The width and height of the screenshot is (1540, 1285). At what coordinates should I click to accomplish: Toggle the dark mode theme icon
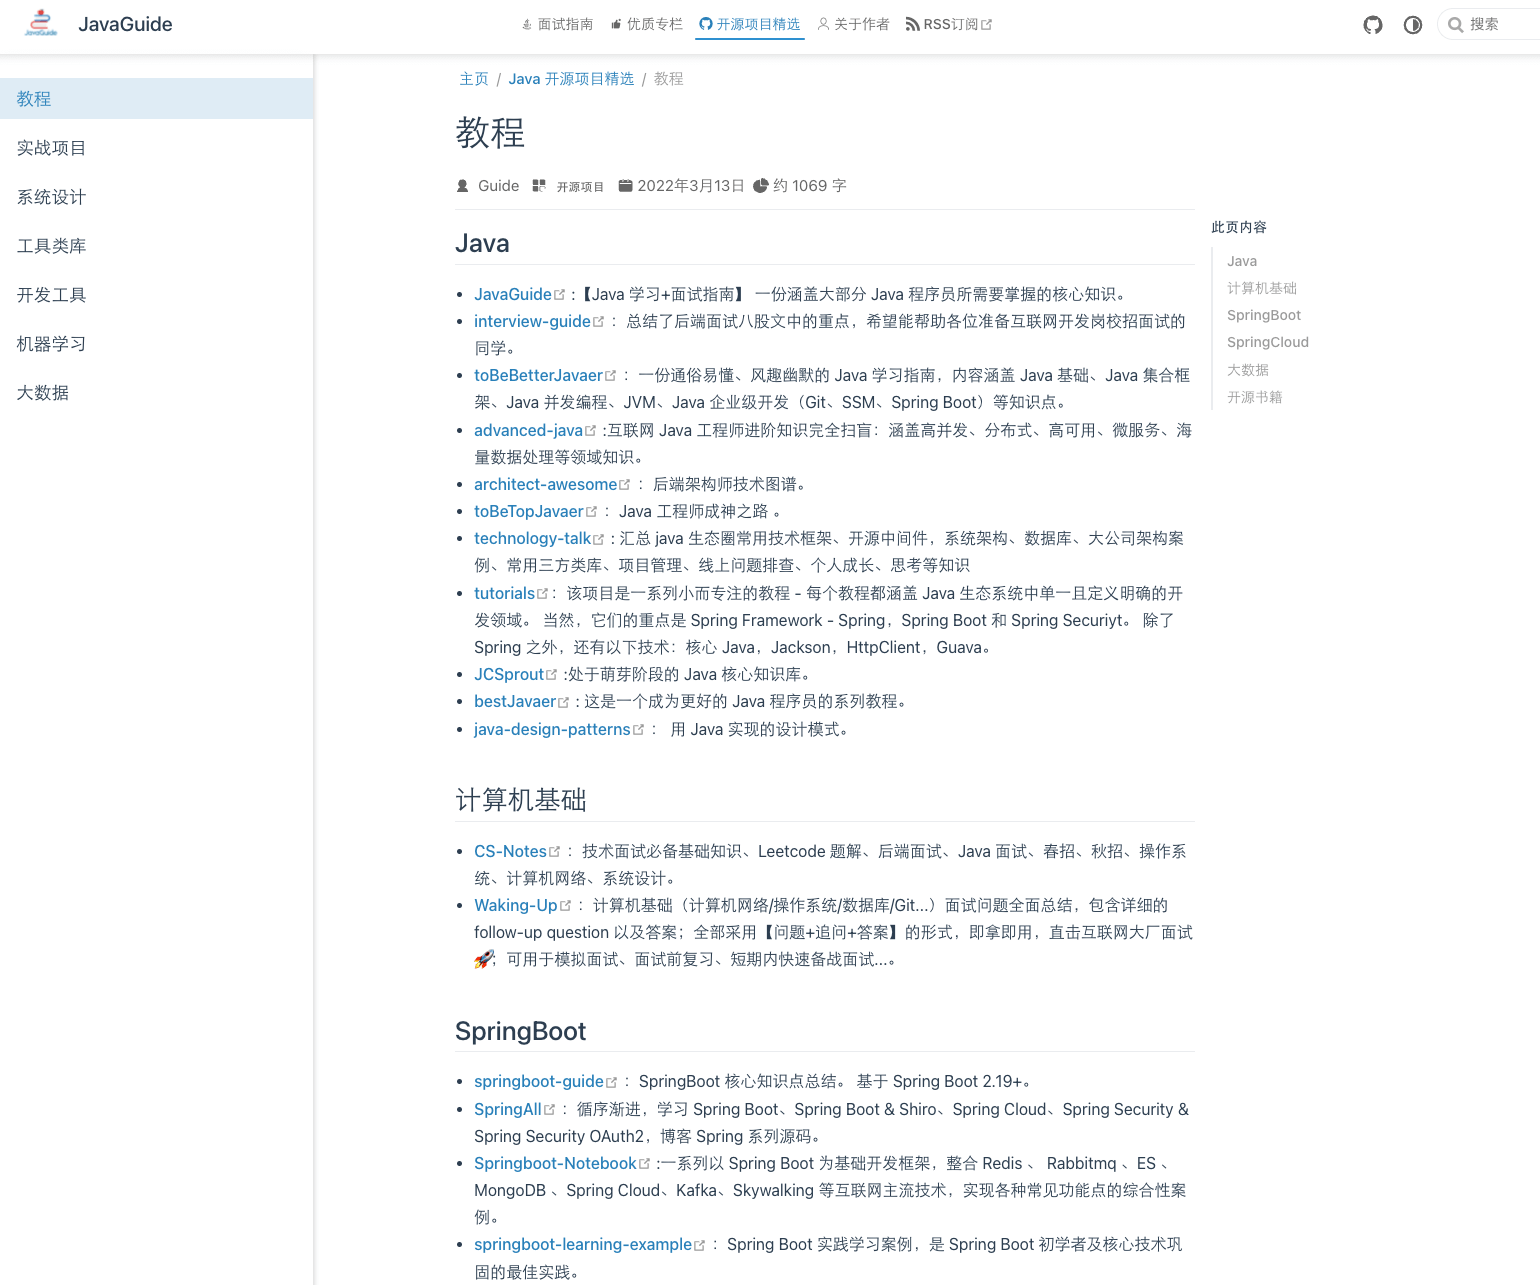(1413, 25)
